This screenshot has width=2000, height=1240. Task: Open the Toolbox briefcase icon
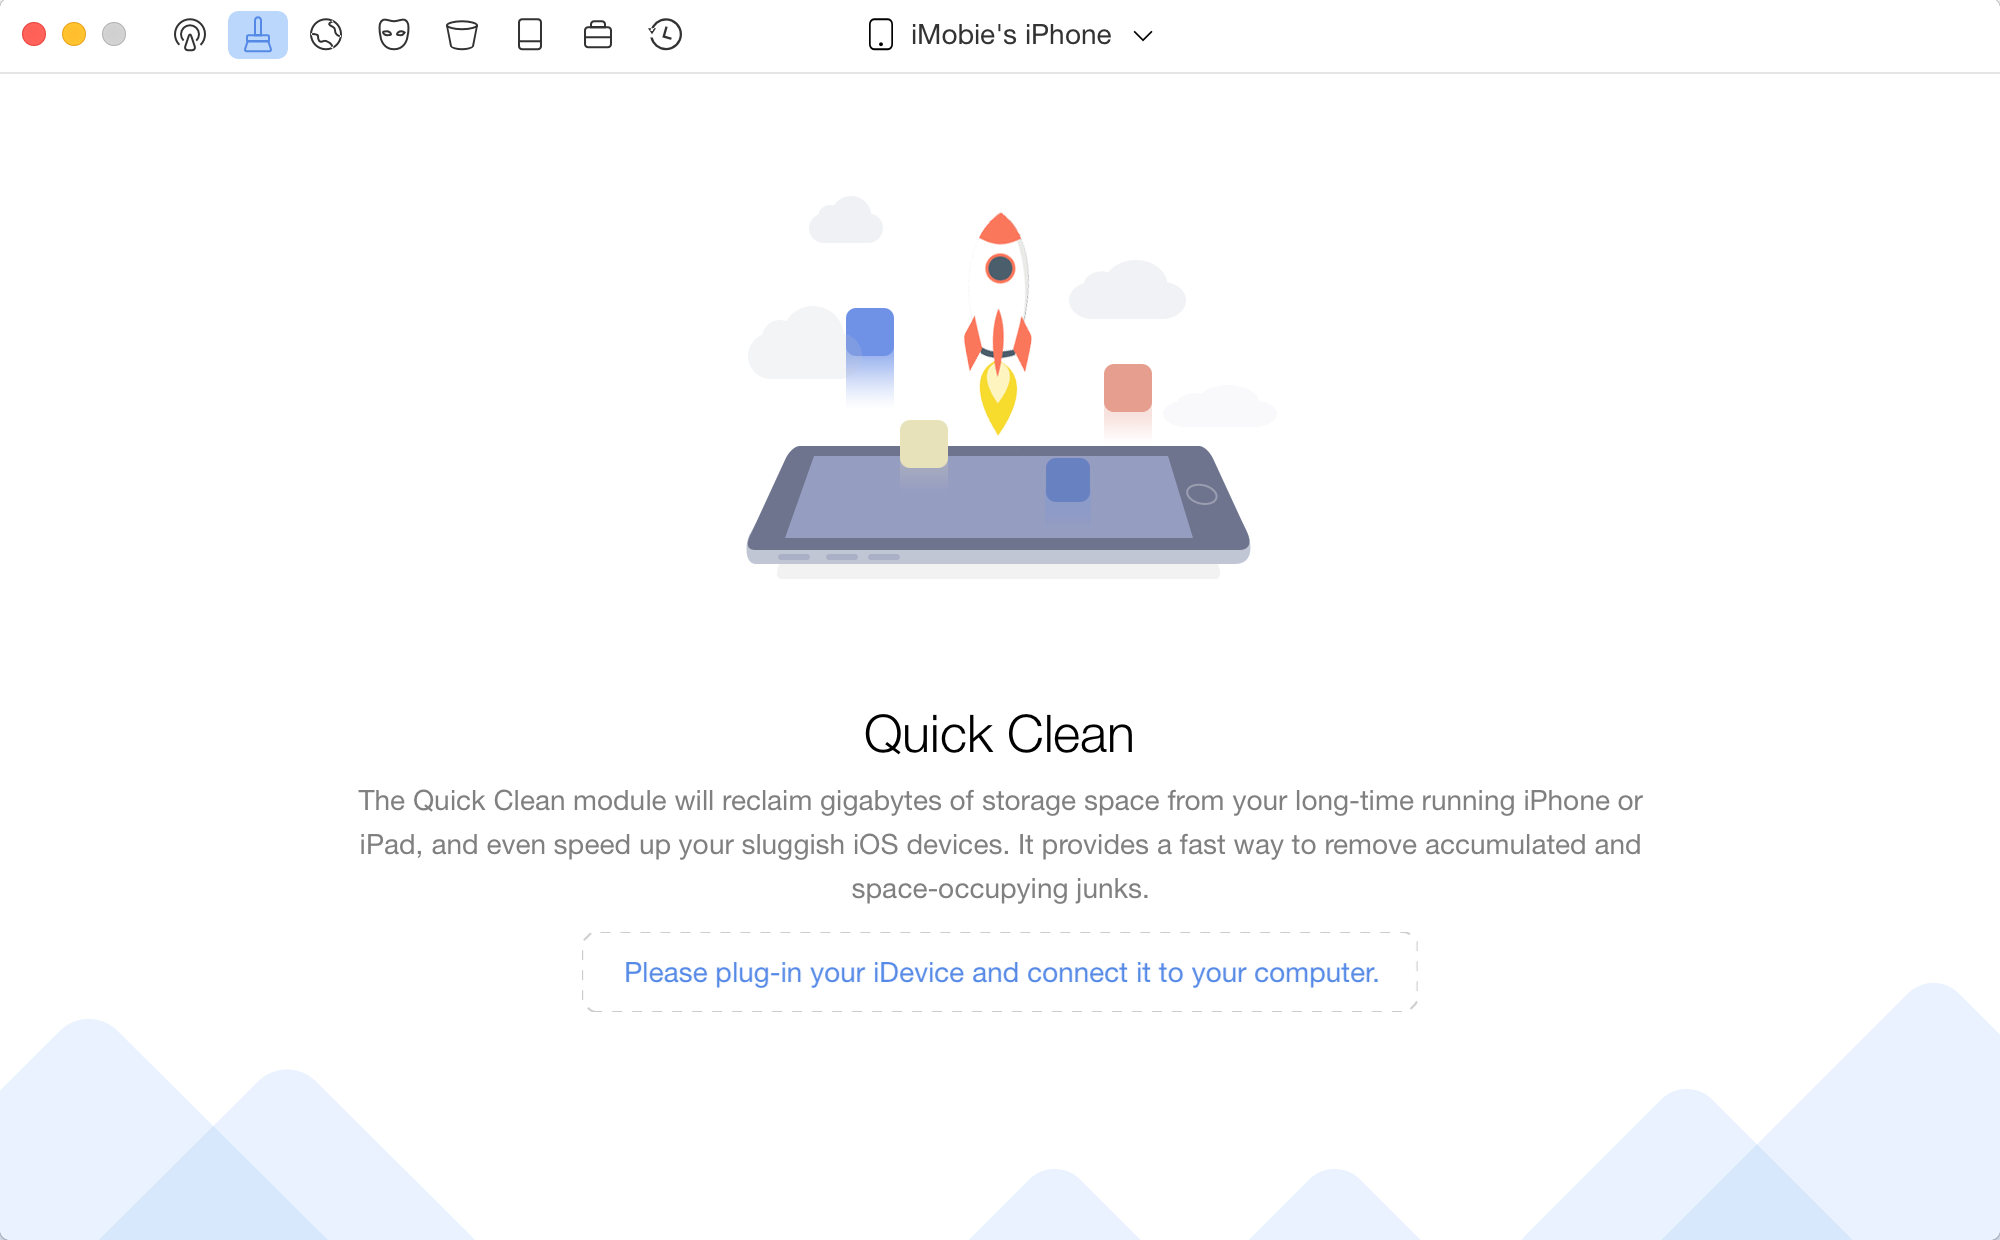tap(598, 35)
